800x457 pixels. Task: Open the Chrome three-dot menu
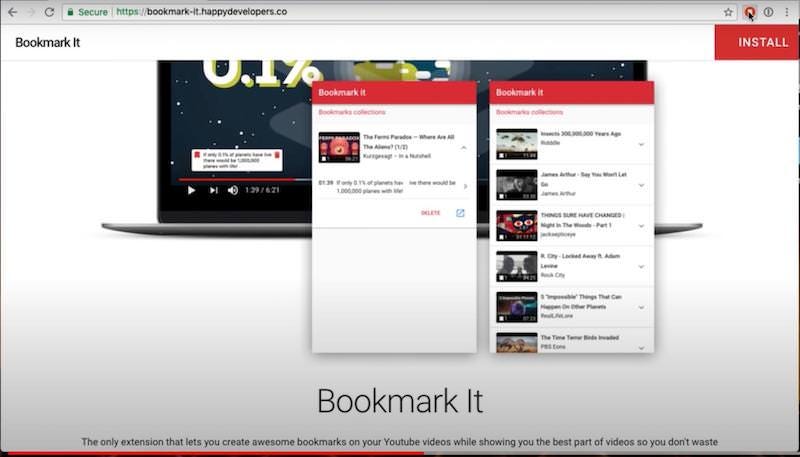click(x=787, y=12)
